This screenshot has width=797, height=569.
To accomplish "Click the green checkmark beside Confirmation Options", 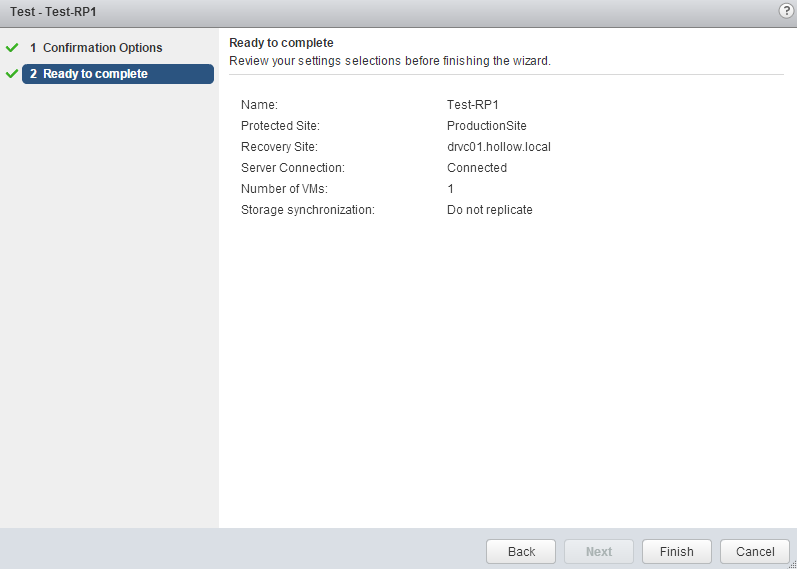I will [x=12, y=48].
